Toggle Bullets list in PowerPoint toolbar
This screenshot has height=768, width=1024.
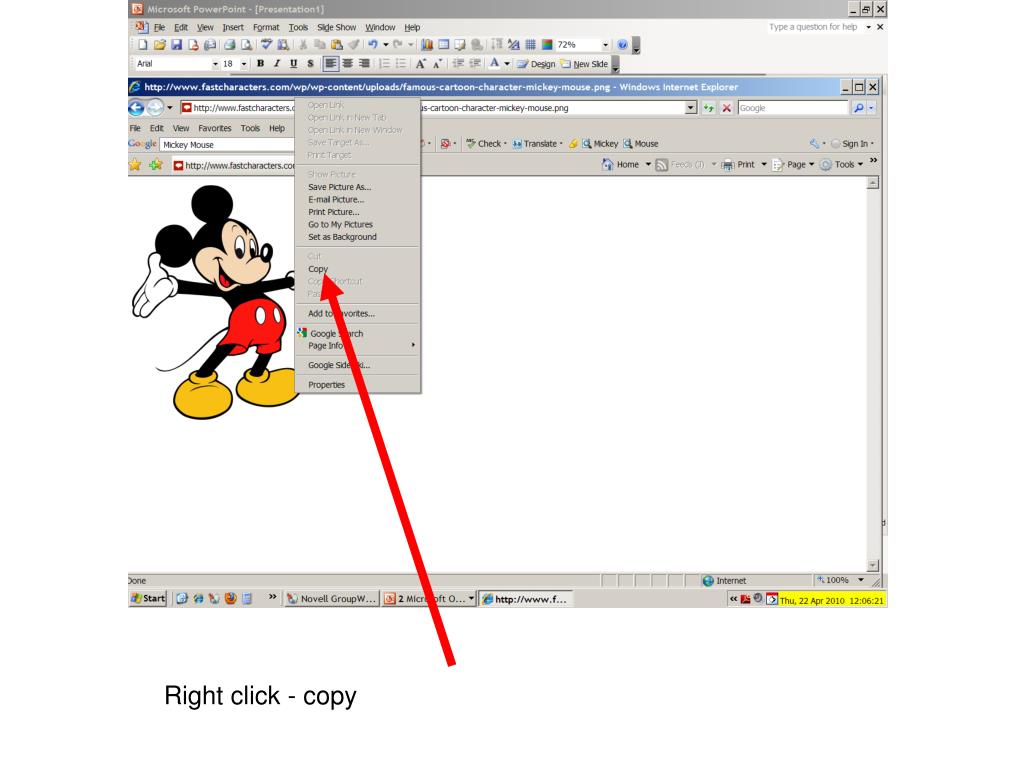click(401, 63)
